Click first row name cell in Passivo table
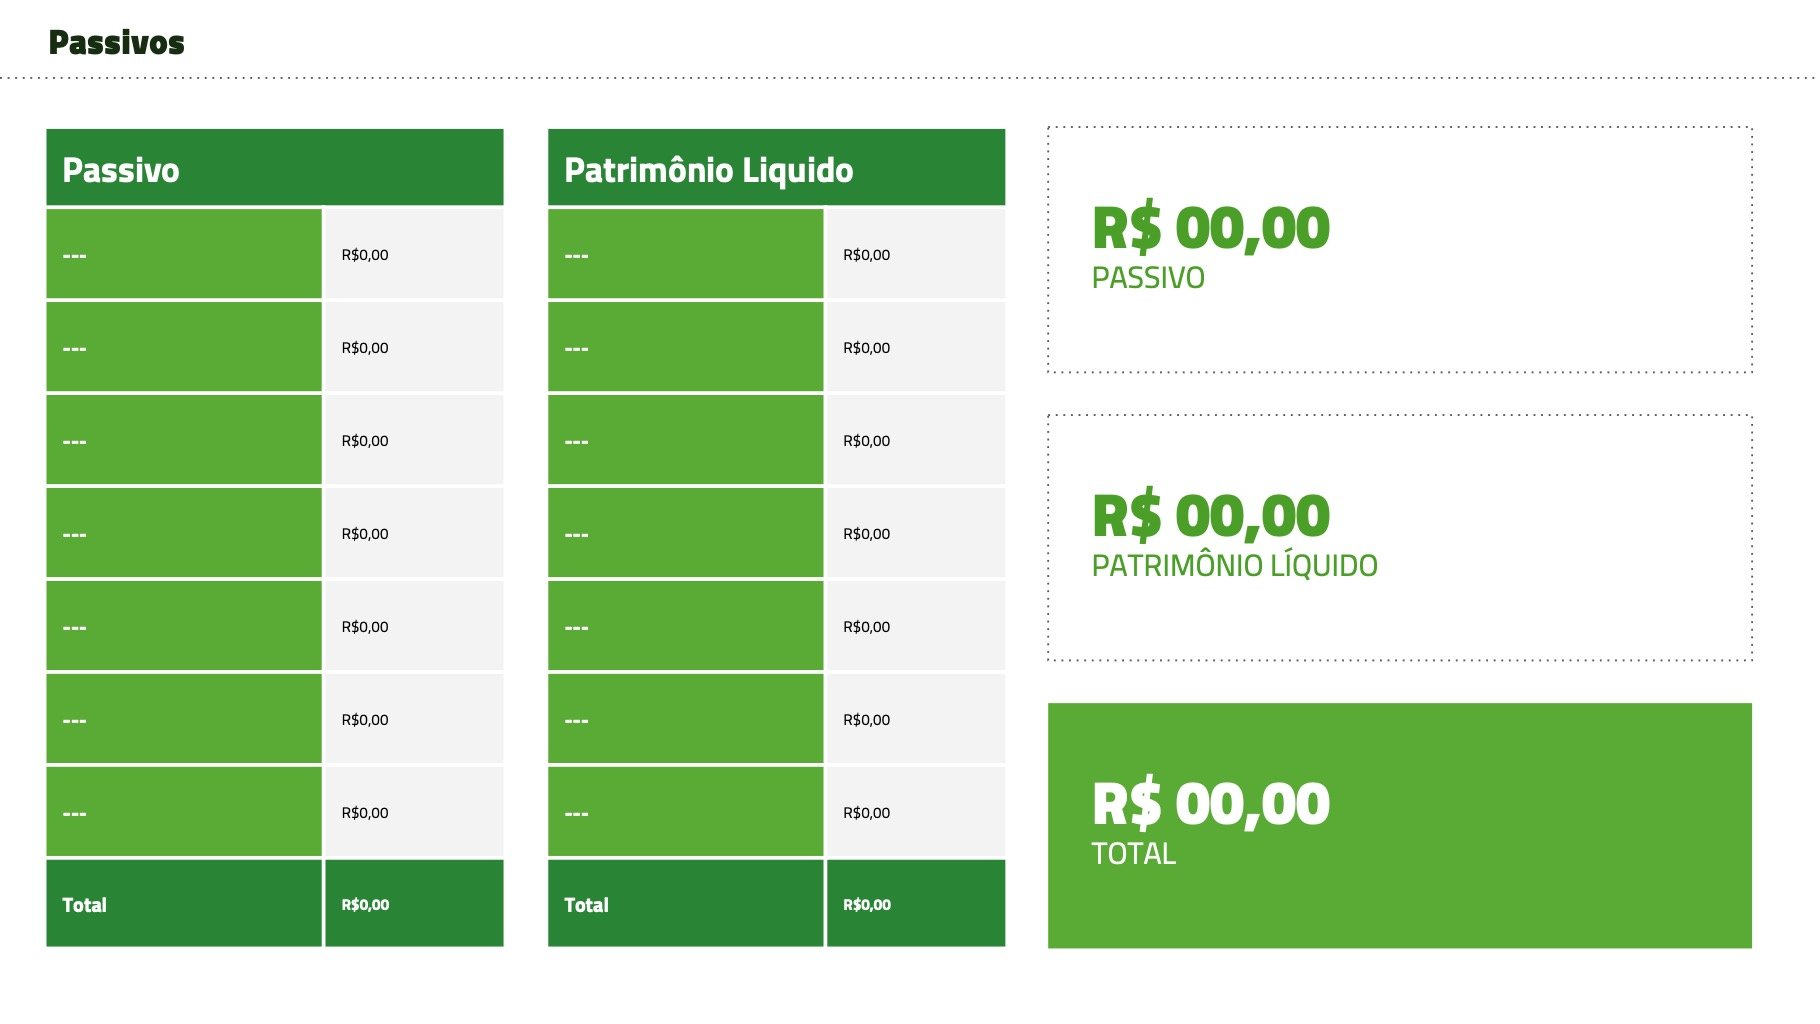Image resolution: width=1820 pixels, height=1024 pixels. click(184, 255)
